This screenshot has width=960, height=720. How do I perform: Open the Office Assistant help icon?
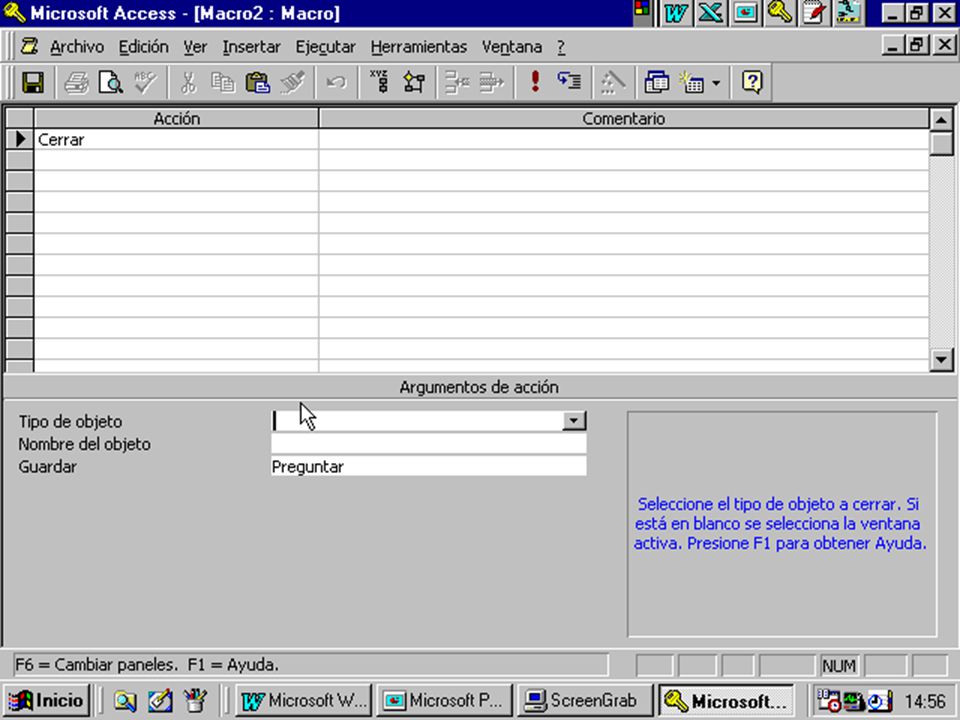click(x=752, y=82)
